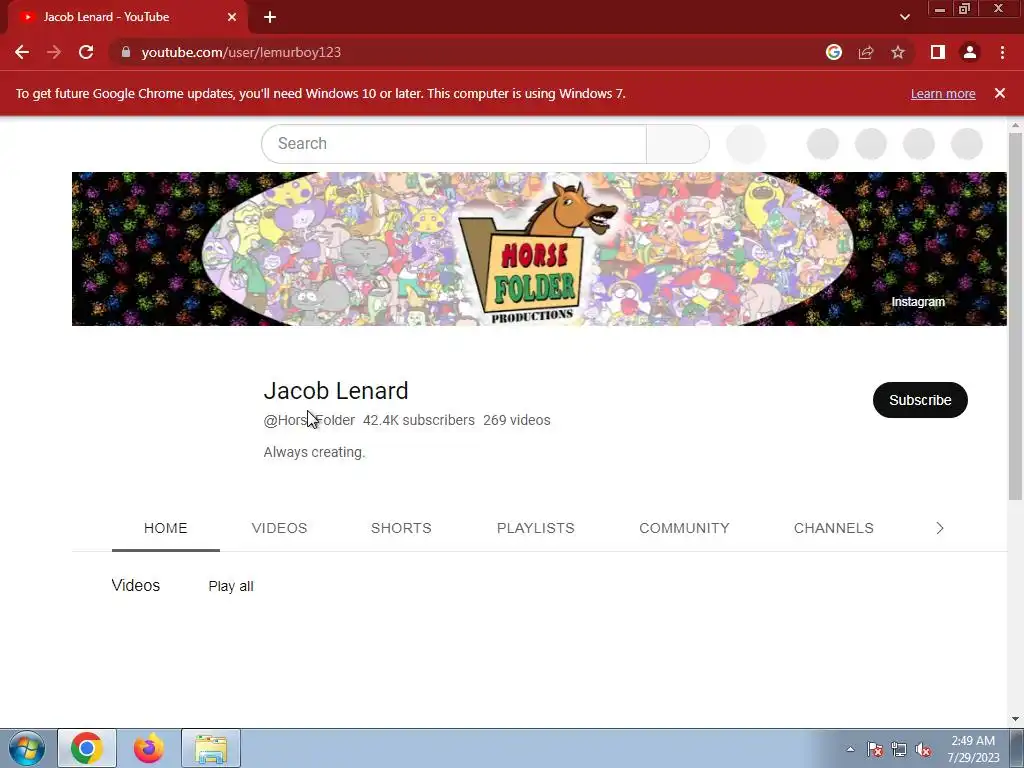Open the Learn more link
Image resolution: width=1024 pixels, height=768 pixels.
point(943,93)
